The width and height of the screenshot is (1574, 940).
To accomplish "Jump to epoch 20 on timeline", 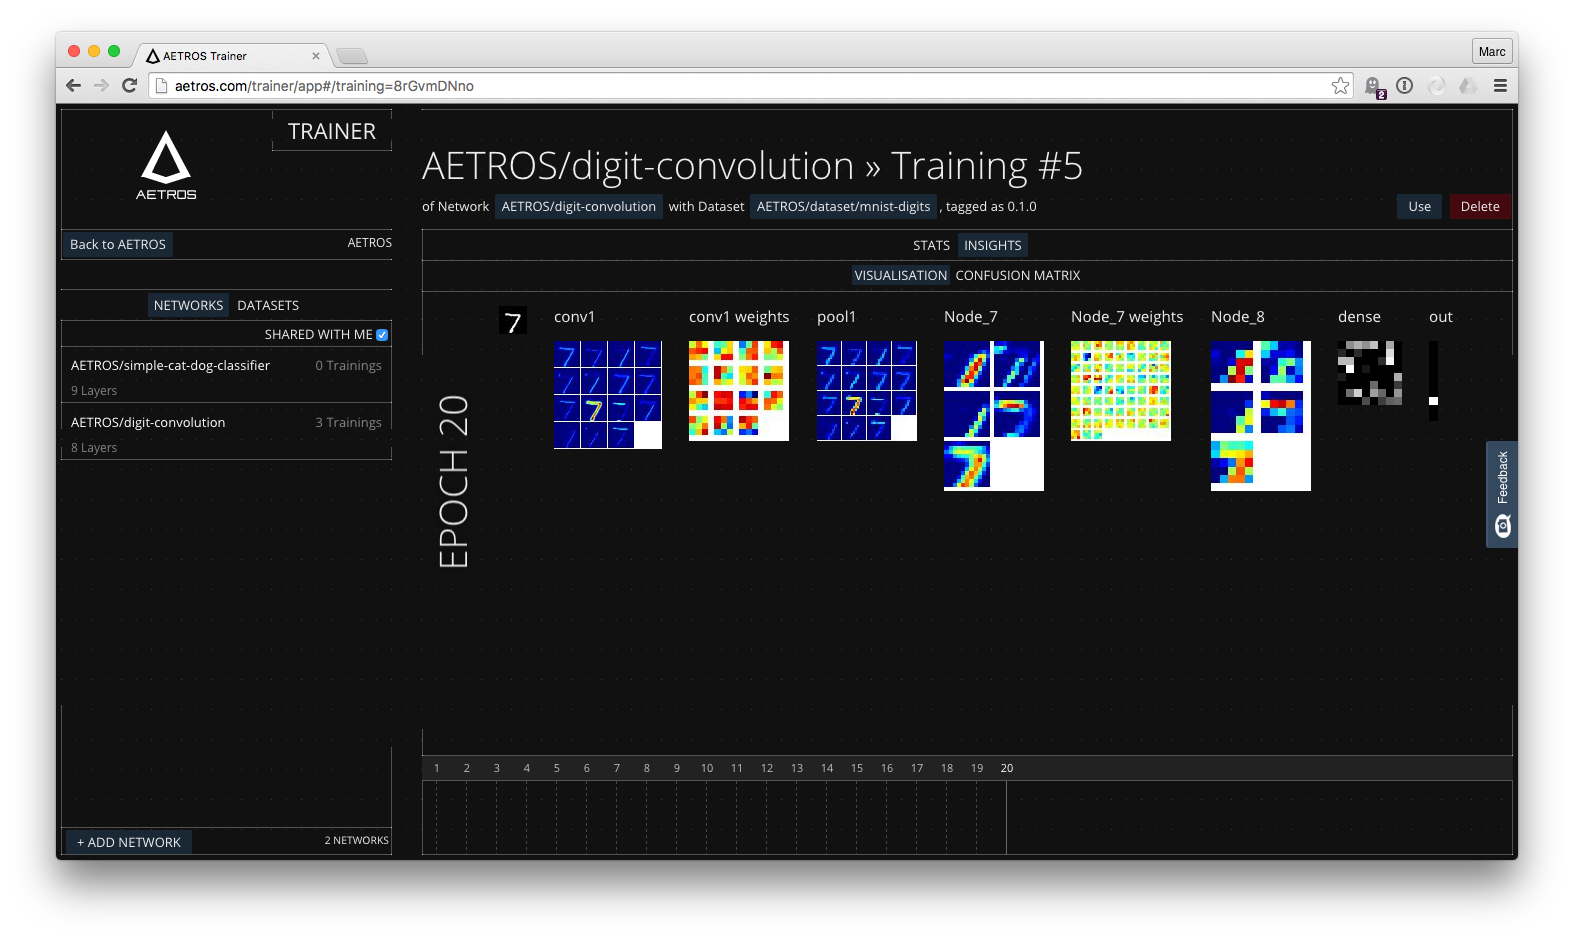I will (x=1007, y=768).
